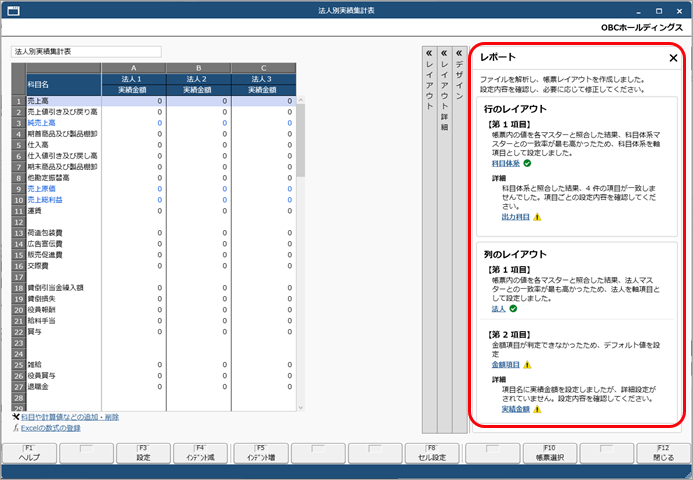693x480 pixels.
Task: Click the warning icon beside 実績金額 link
Action: [537, 409]
